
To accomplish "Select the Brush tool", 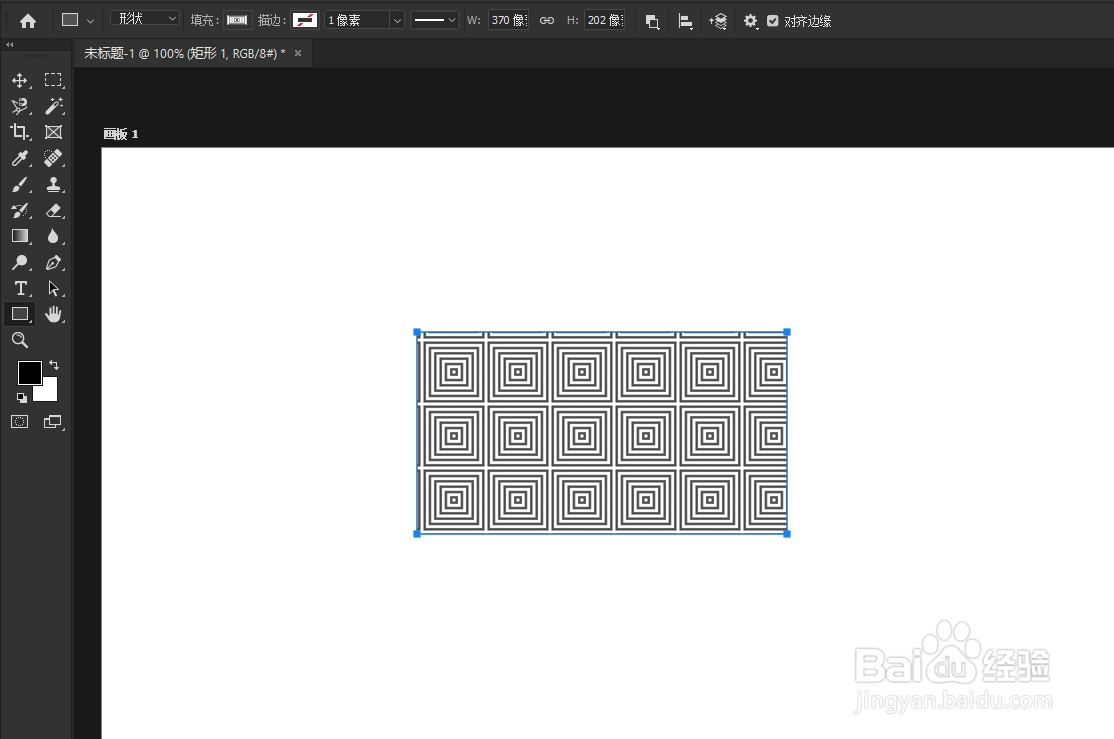I will pos(20,185).
